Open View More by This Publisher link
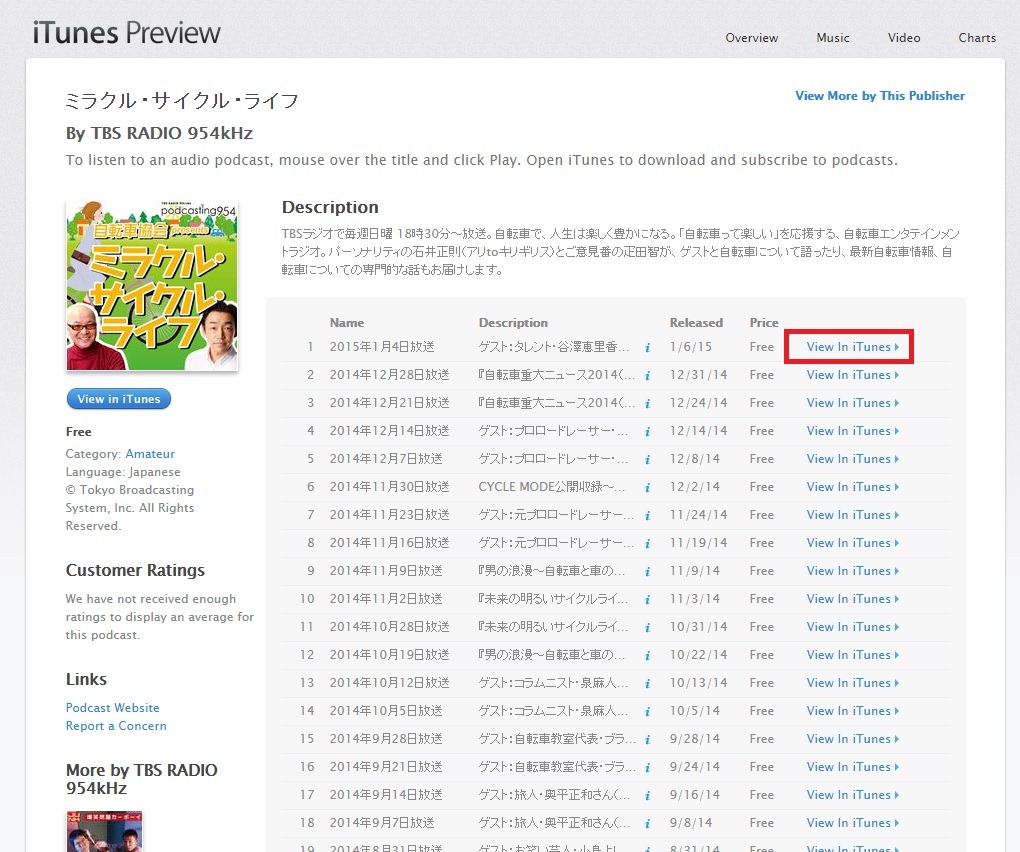 click(x=879, y=96)
